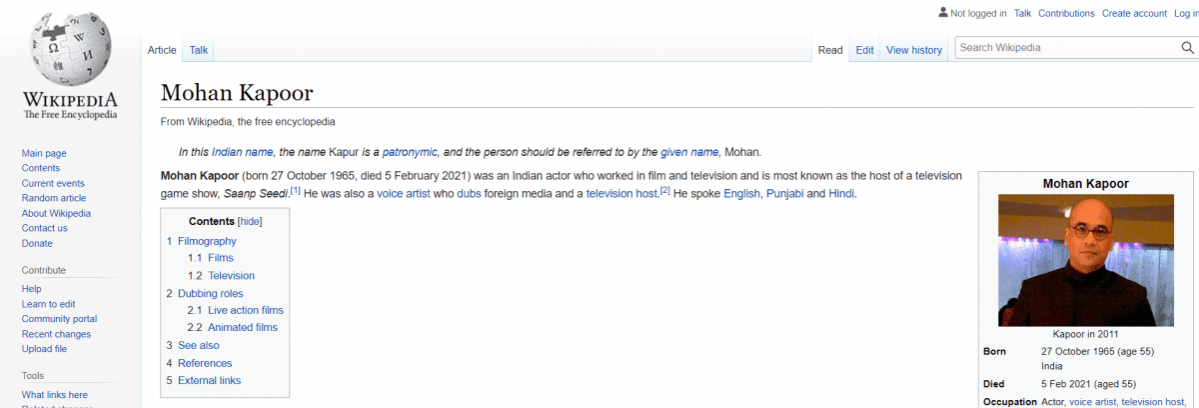Click citation reference [2]
1199x408 pixels.
coord(665,190)
